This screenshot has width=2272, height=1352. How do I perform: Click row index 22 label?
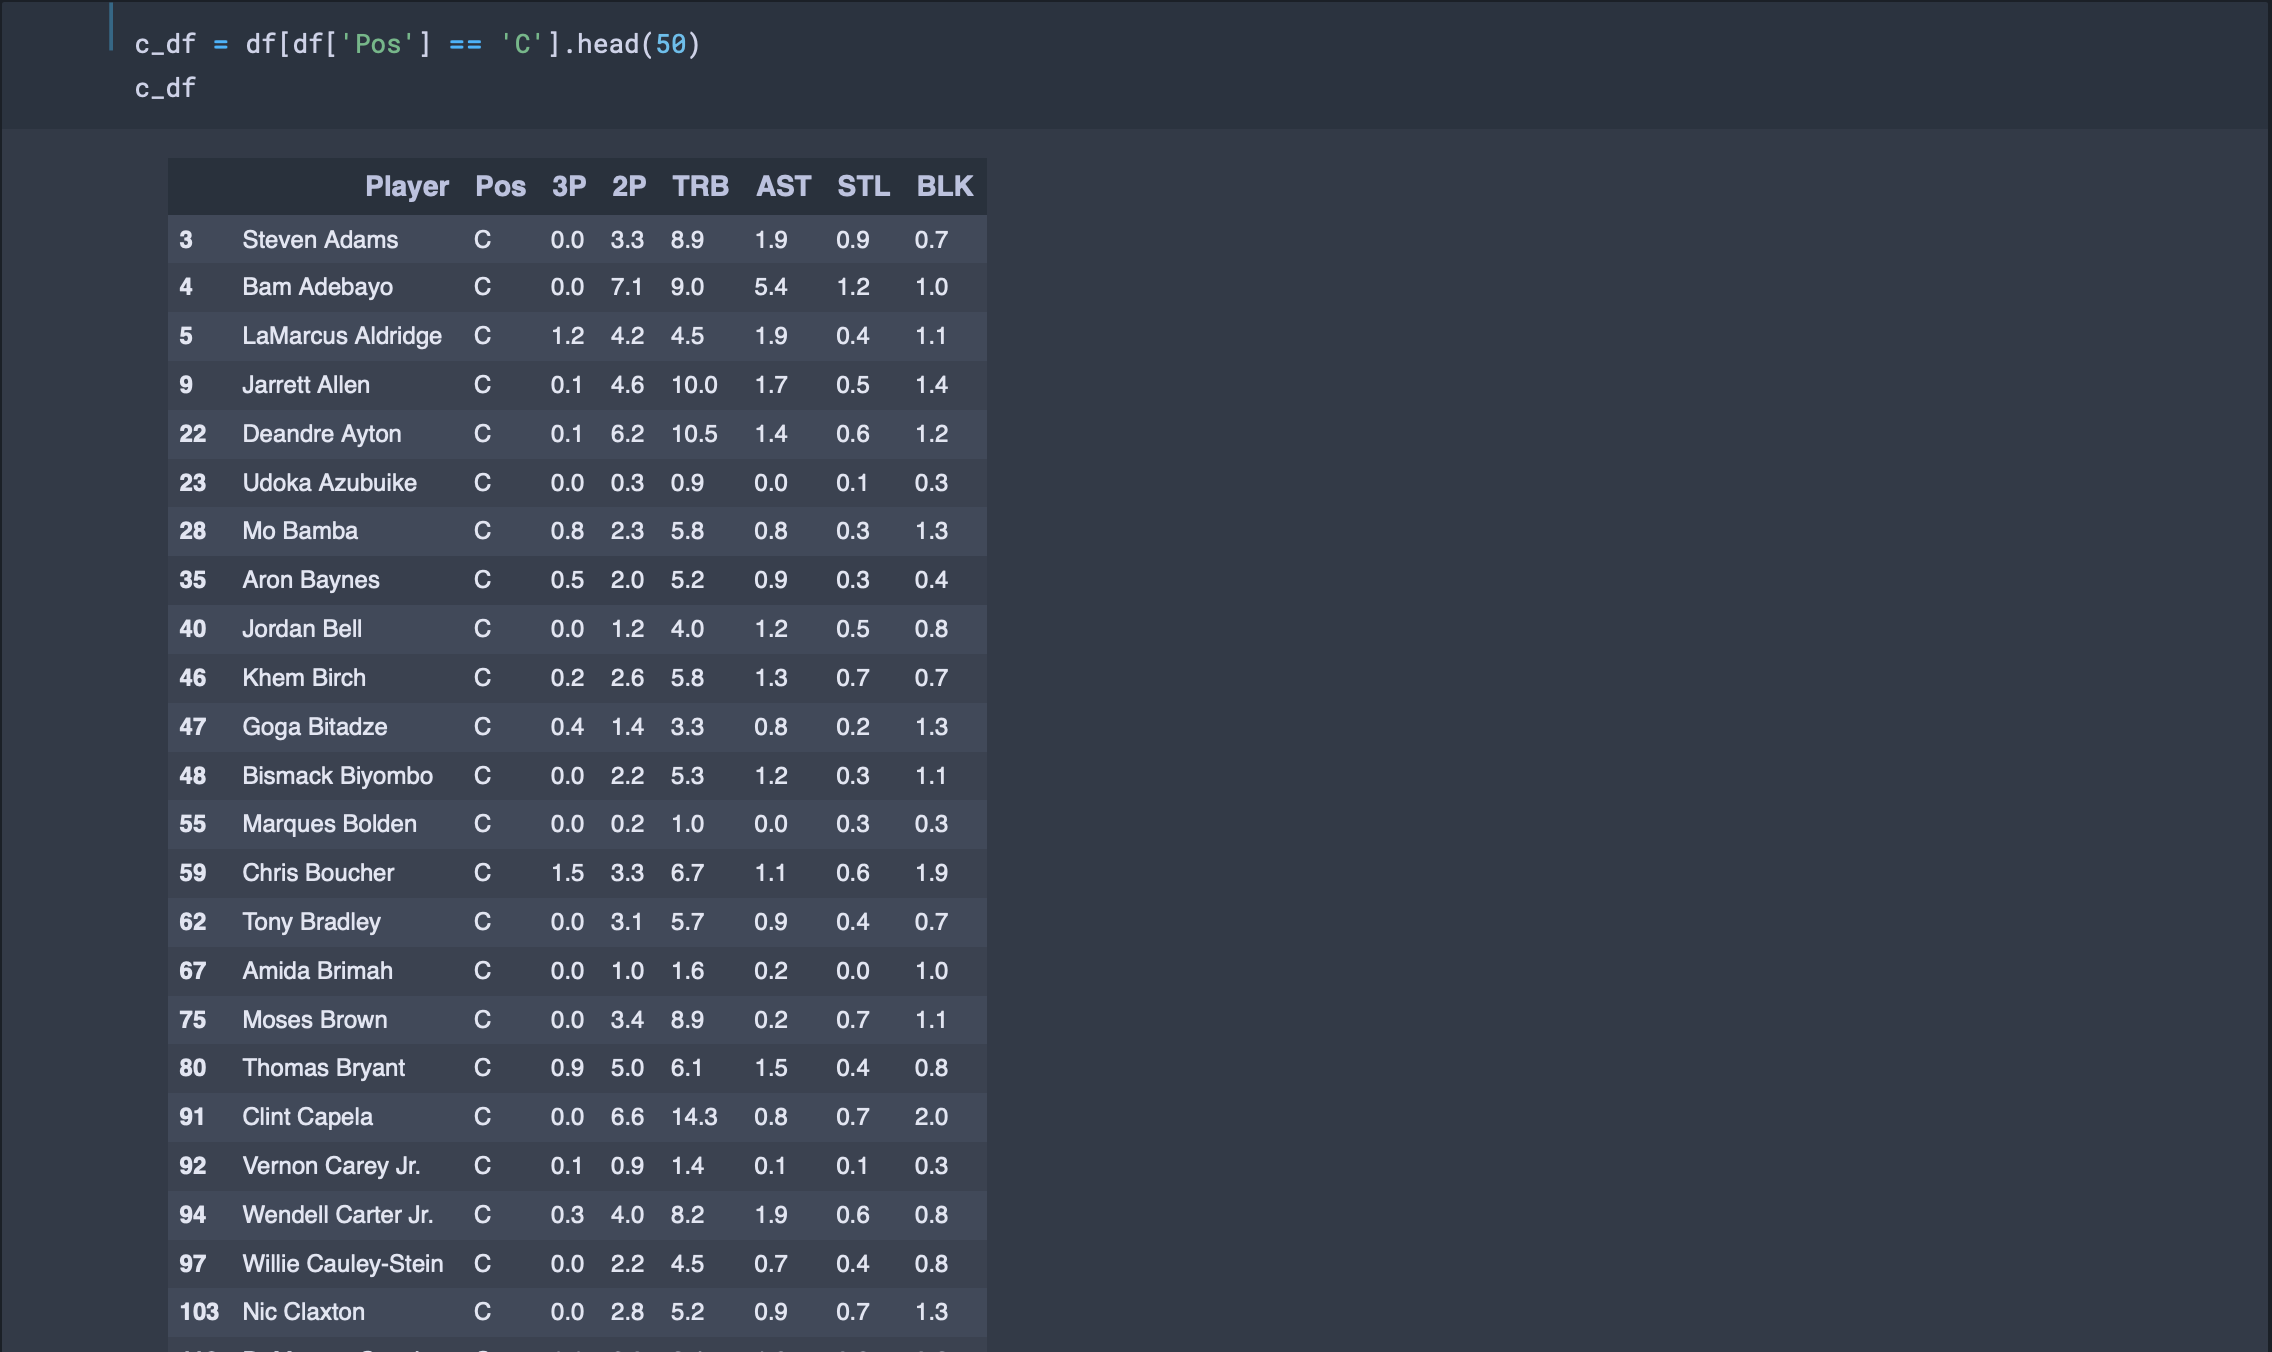(x=192, y=434)
